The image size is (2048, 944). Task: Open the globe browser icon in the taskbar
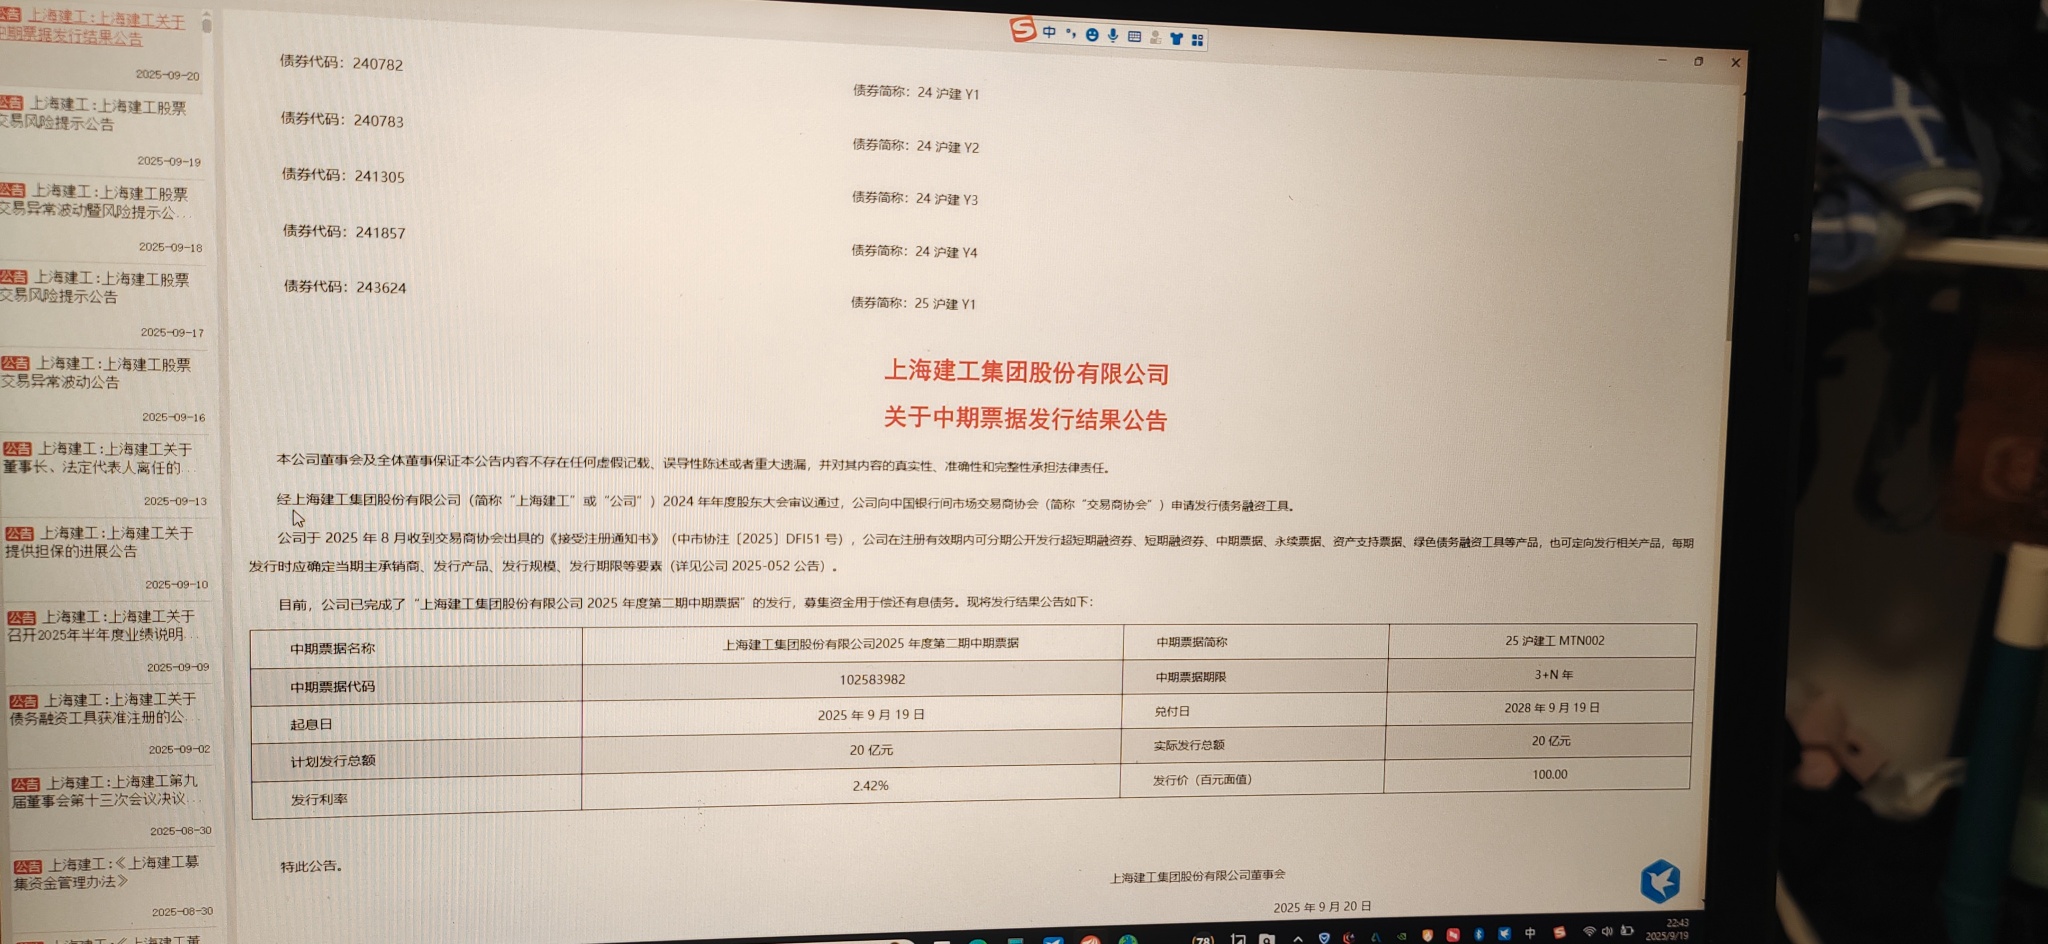tap(1128, 940)
